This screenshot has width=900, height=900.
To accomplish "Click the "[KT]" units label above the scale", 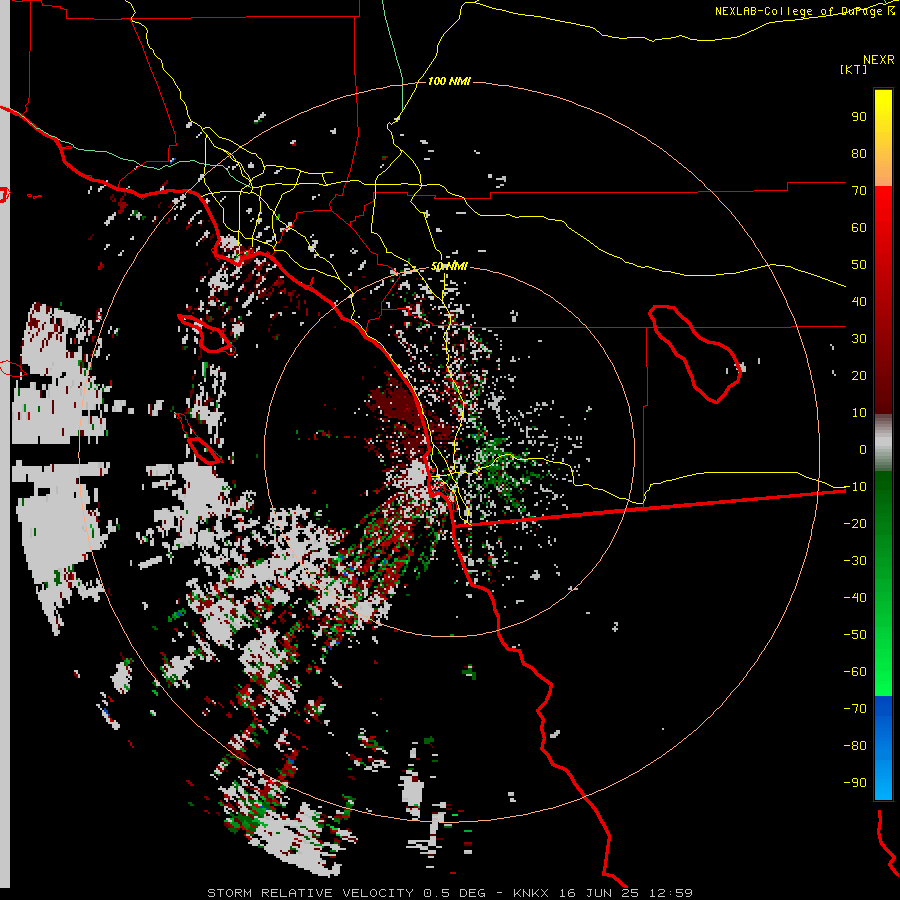I will (854, 69).
